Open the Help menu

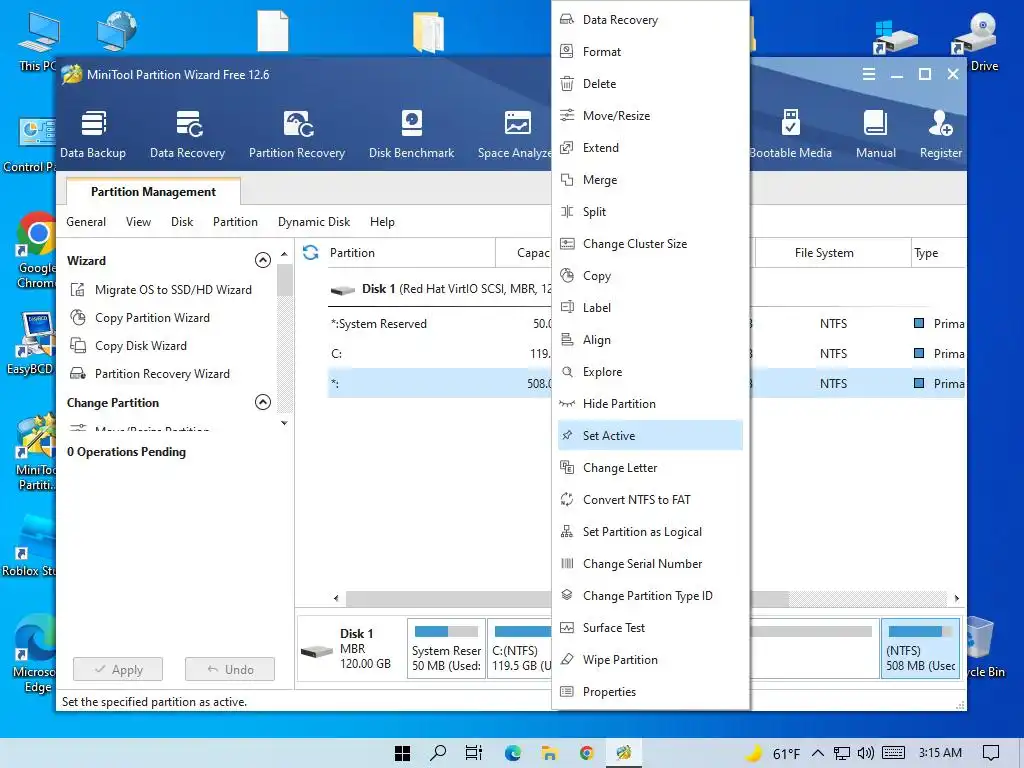tap(382, 222)
